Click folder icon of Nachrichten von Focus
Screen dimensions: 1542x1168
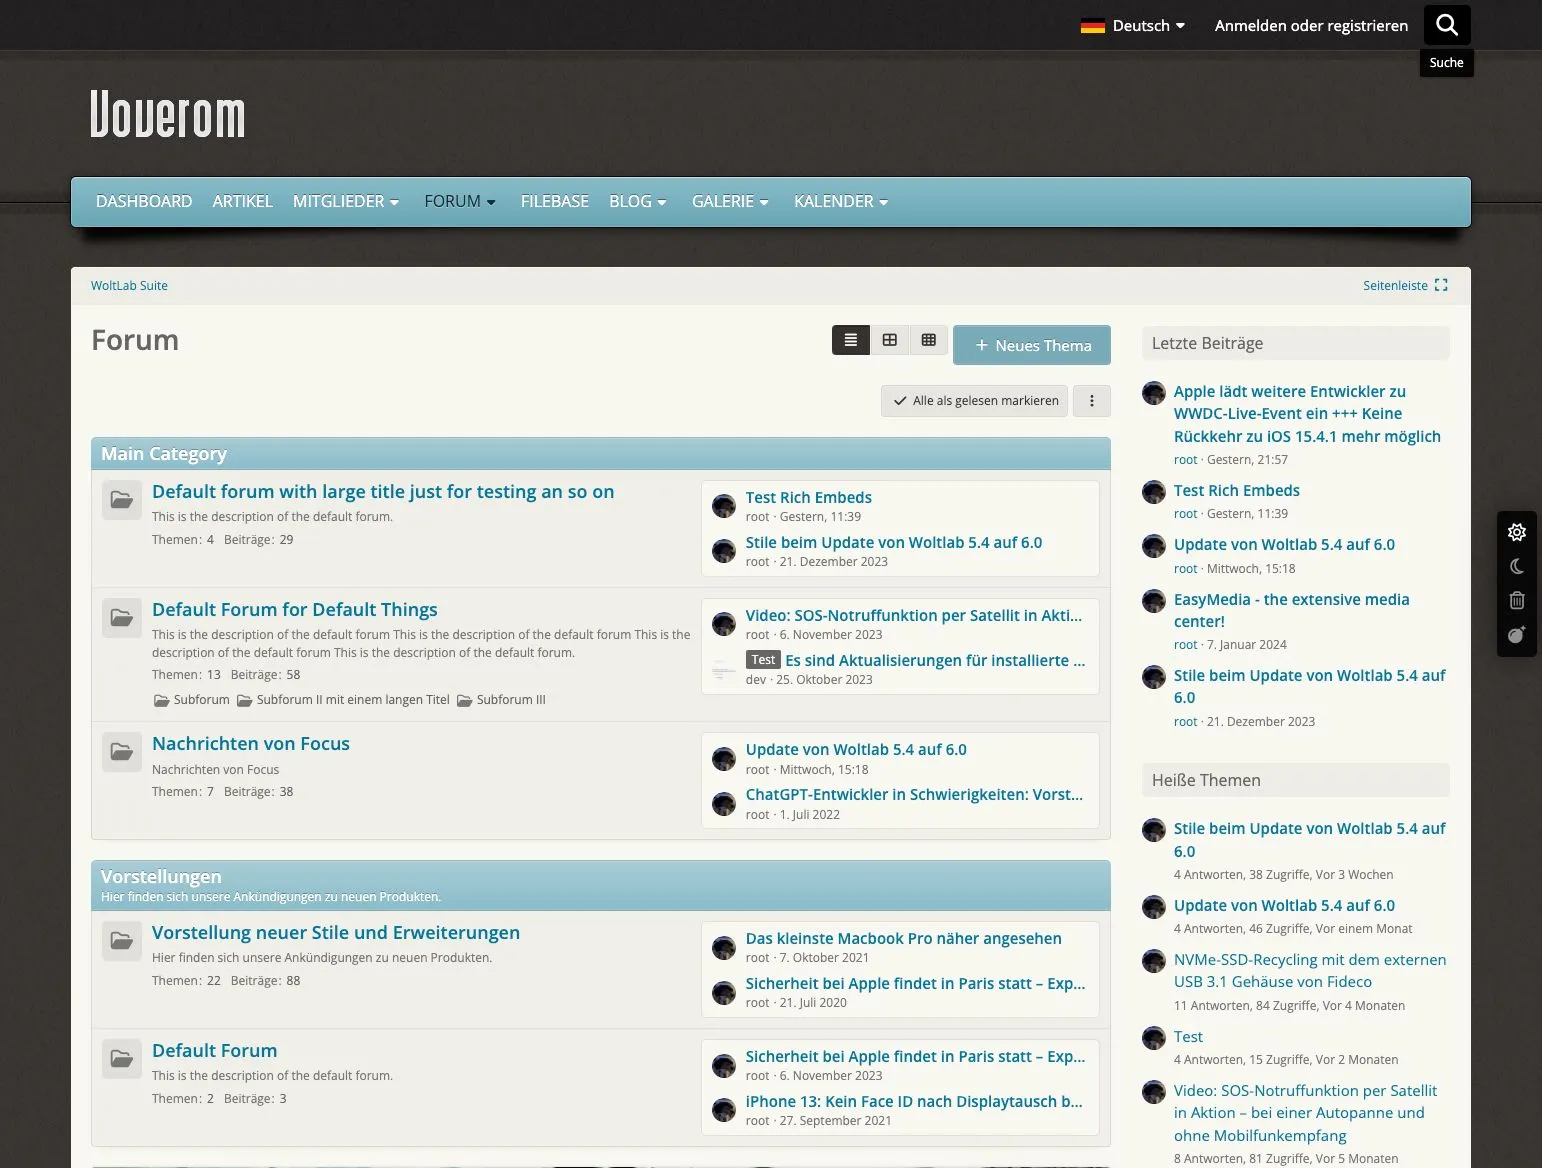[121, 752]
